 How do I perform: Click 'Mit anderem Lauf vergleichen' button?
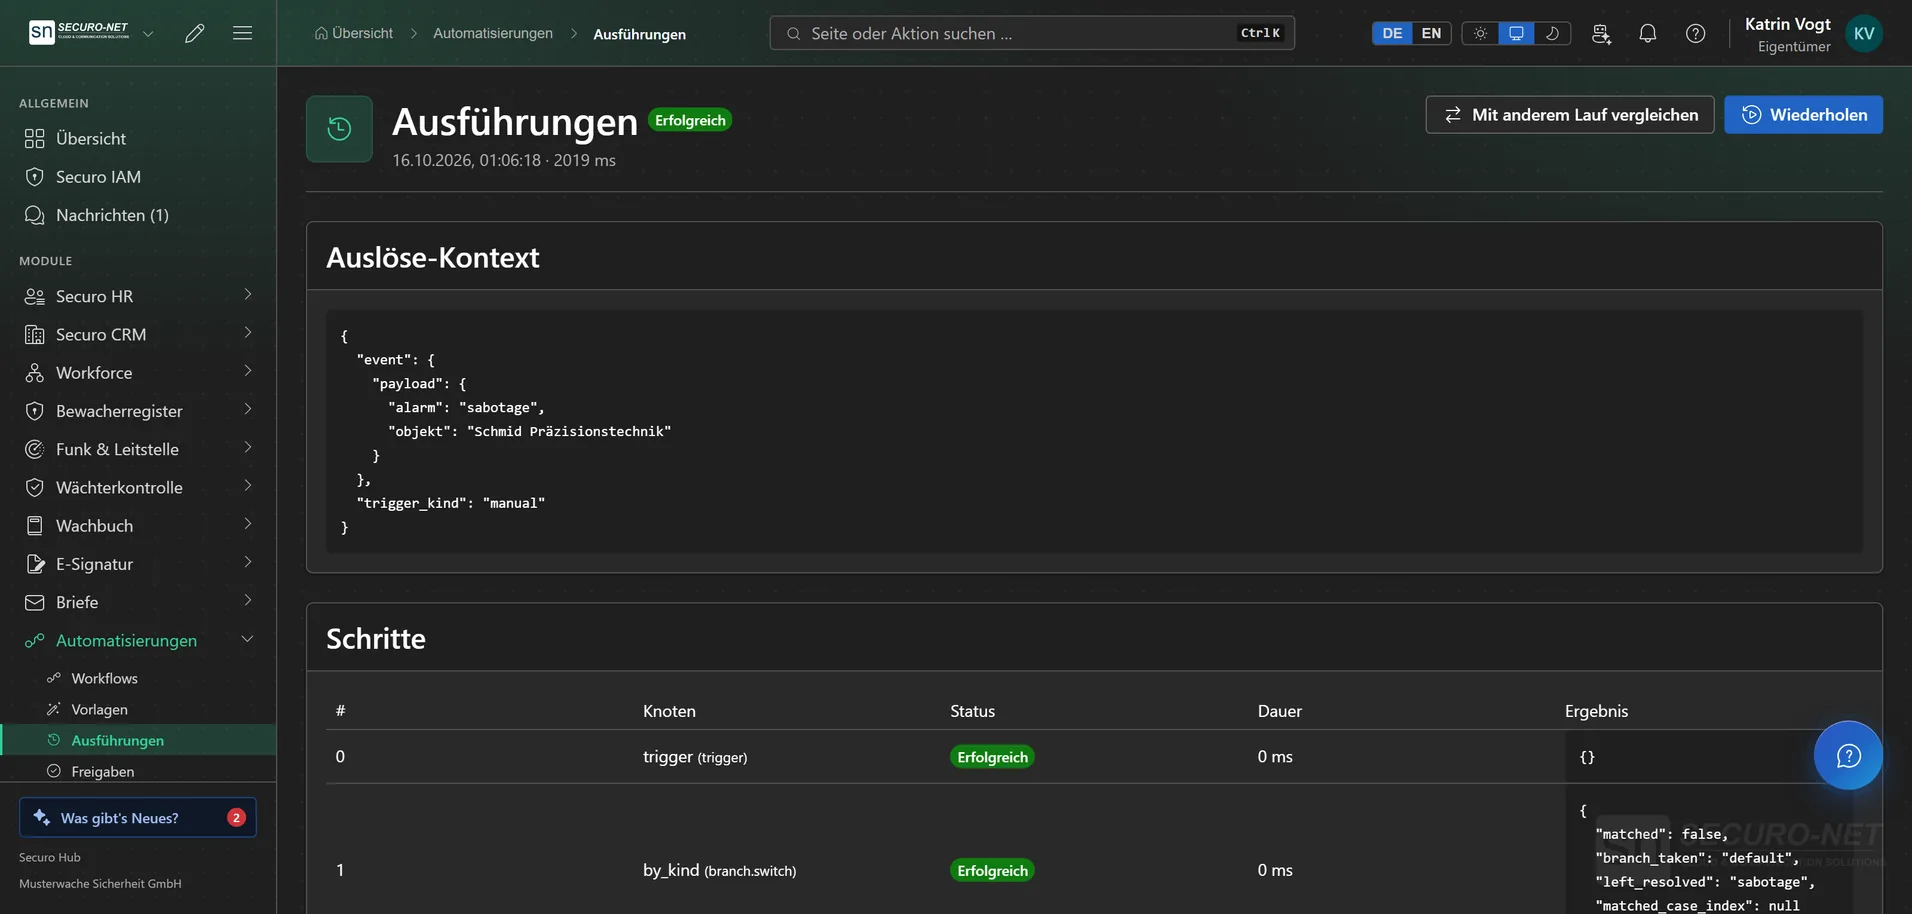tap(1570, 115)
